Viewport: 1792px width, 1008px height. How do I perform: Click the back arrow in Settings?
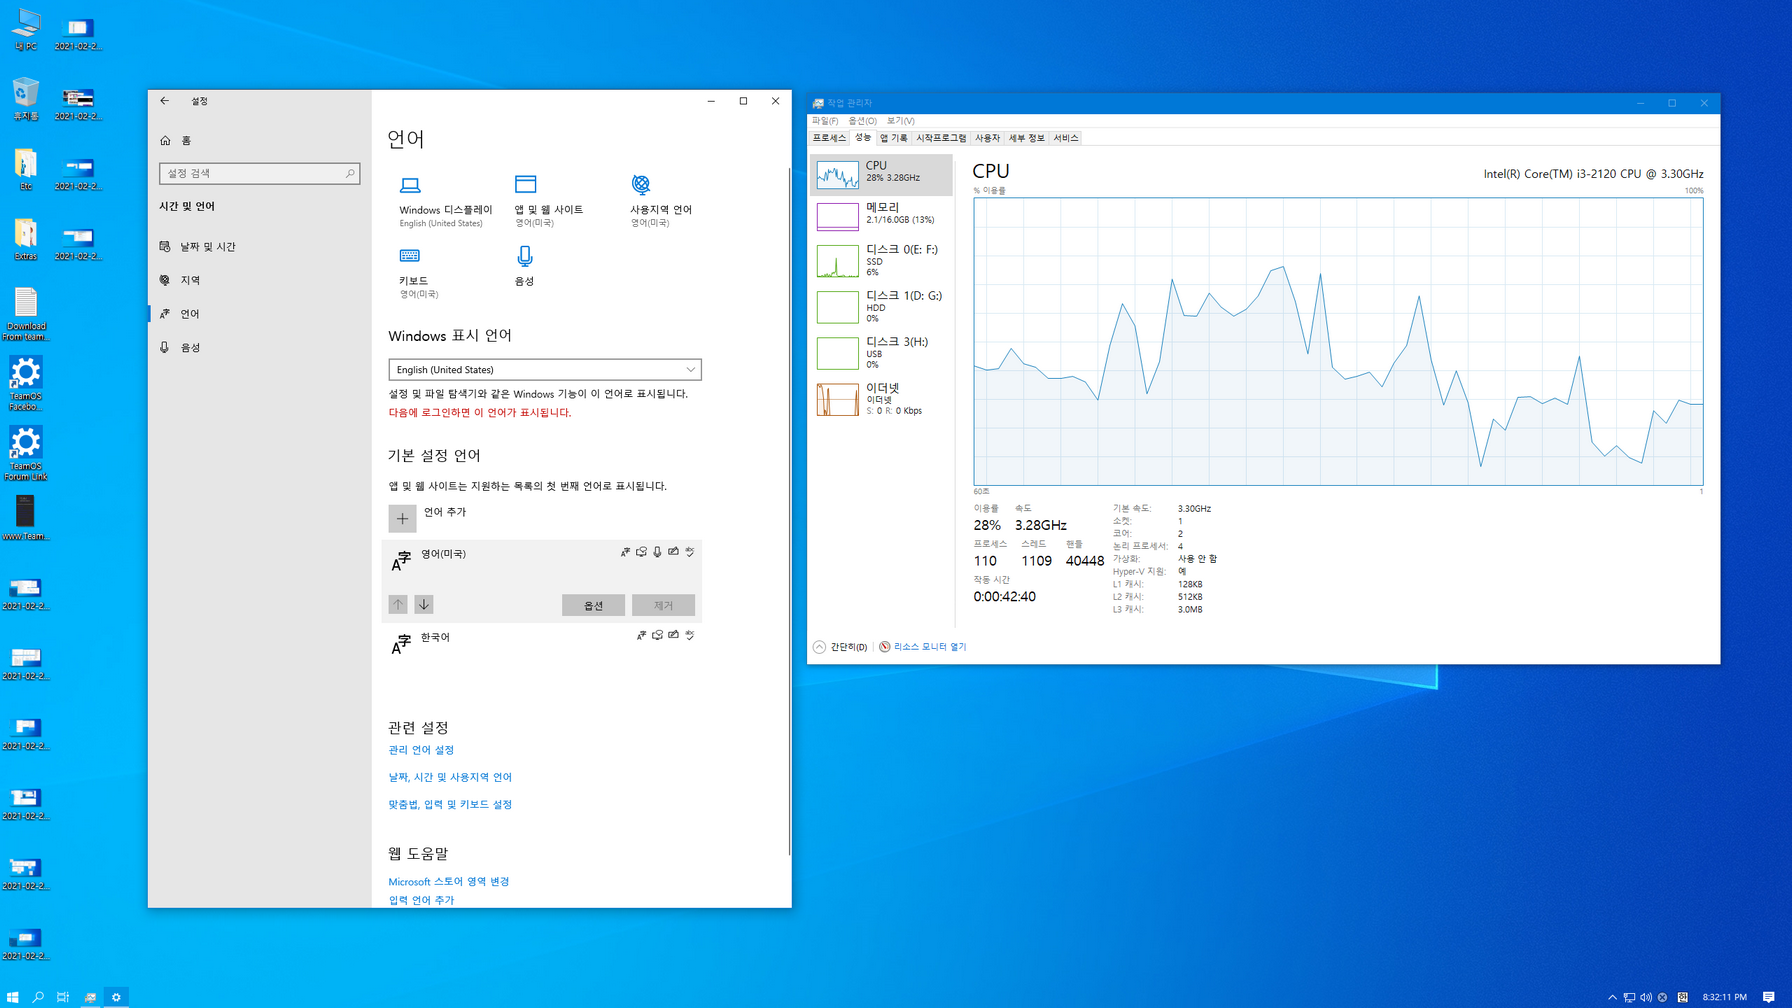click(x=164, y=101)
